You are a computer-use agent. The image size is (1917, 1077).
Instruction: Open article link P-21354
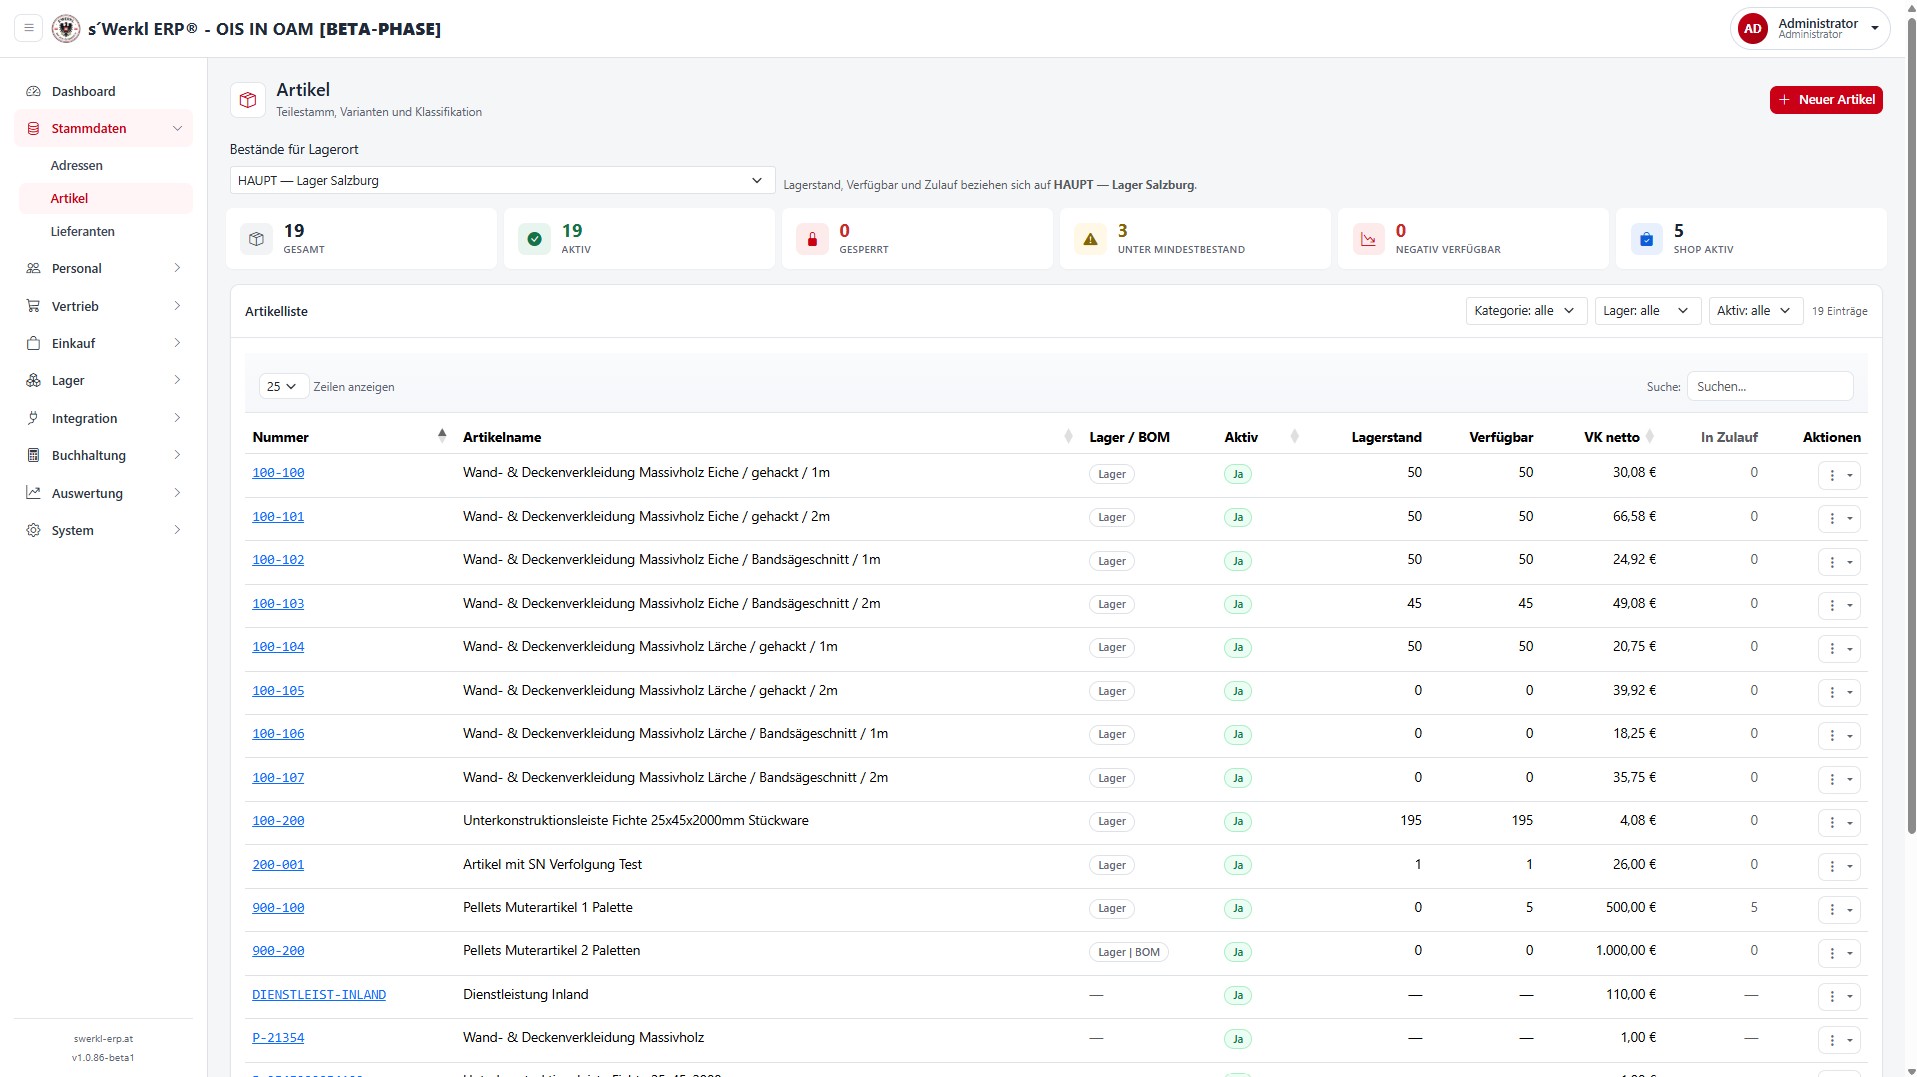click(278, 1038)
